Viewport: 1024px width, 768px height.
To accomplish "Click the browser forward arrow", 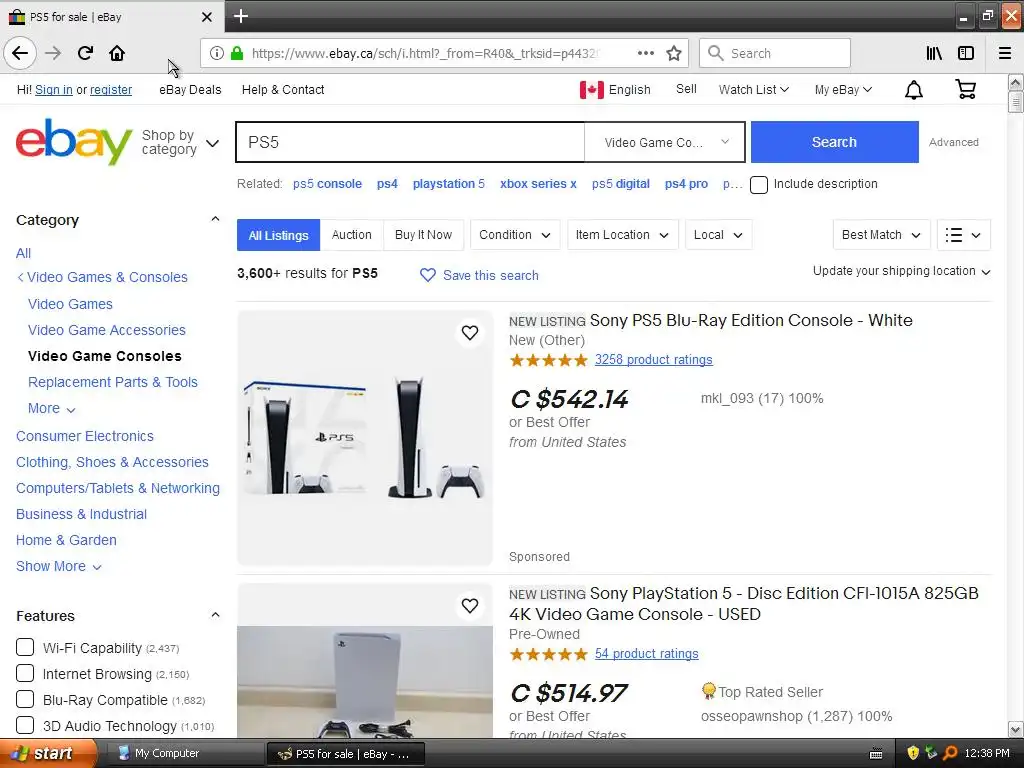I will coord(53,53).
